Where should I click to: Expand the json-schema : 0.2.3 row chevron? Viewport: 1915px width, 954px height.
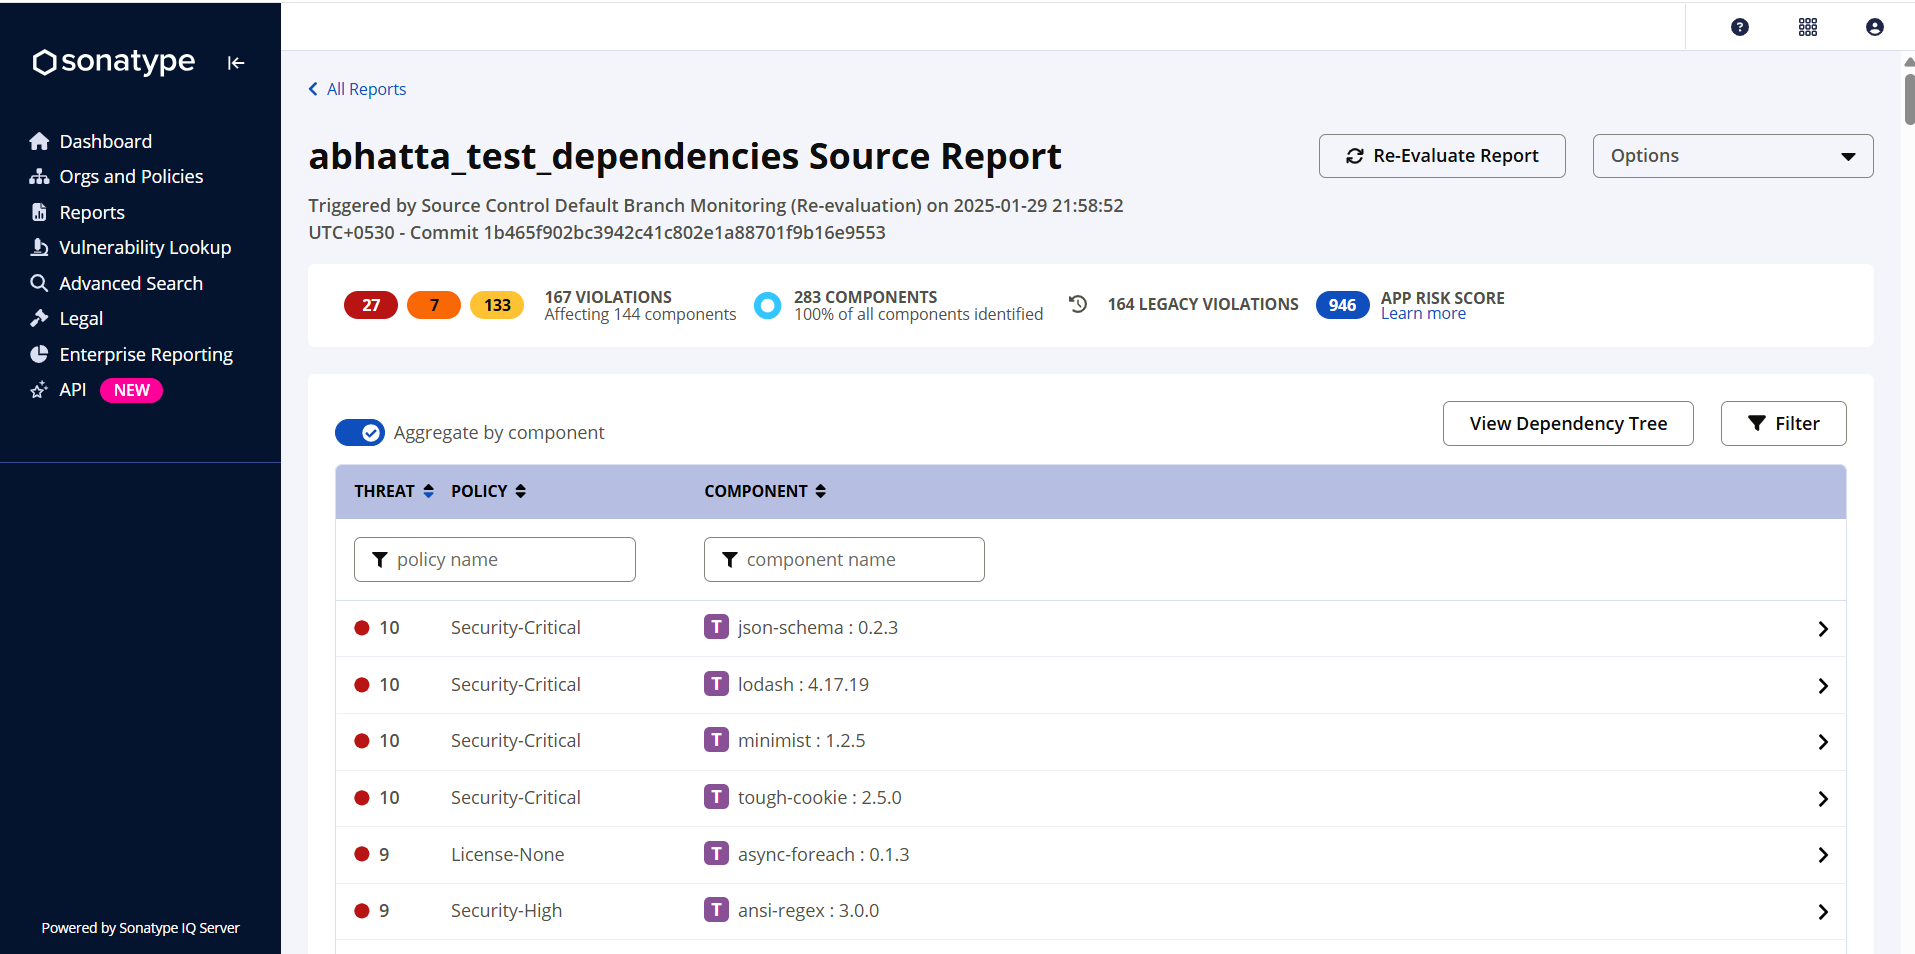1823,629
